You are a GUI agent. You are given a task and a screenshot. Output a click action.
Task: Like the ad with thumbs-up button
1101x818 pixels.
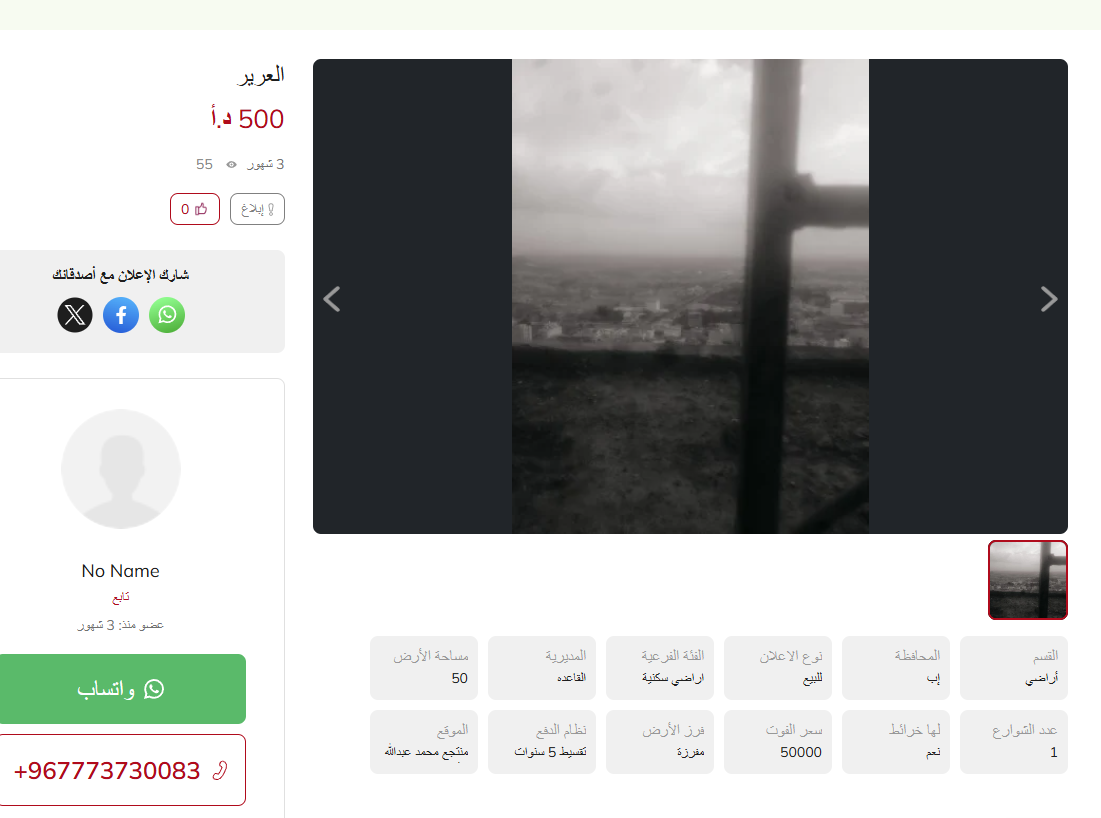pyautogui.click(x=195, y=209)
